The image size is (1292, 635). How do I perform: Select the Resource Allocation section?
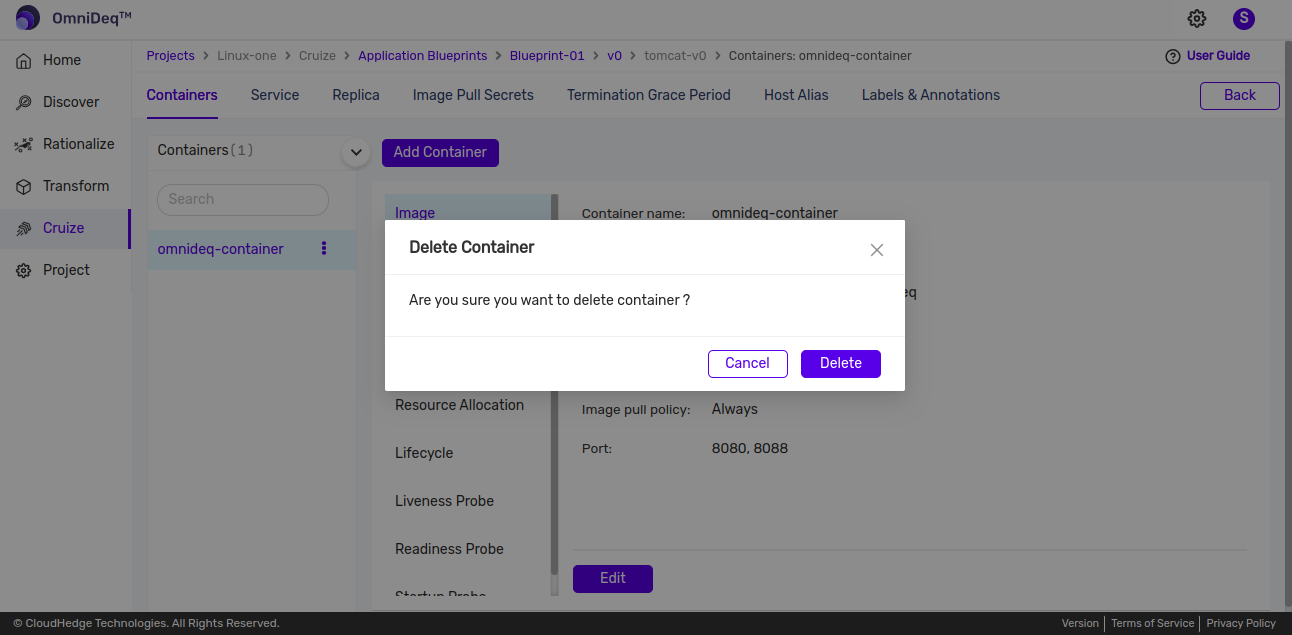pyautogui.click(x=459, y=405)
